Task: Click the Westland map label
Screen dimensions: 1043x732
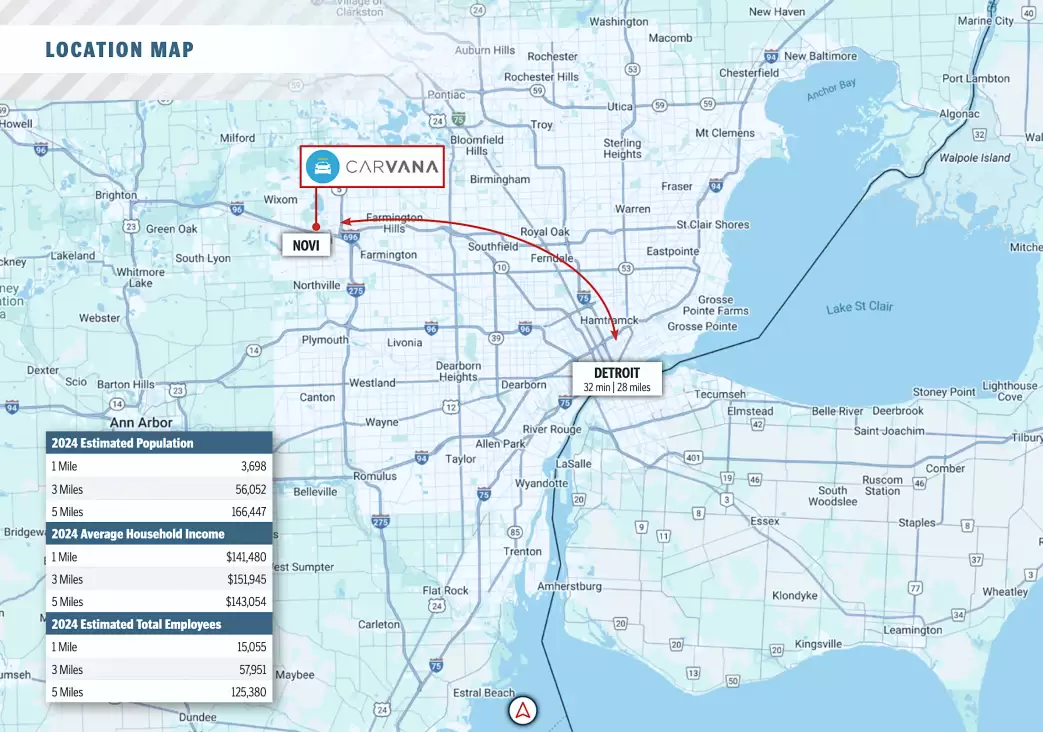Action: click(x=372, y=383)
